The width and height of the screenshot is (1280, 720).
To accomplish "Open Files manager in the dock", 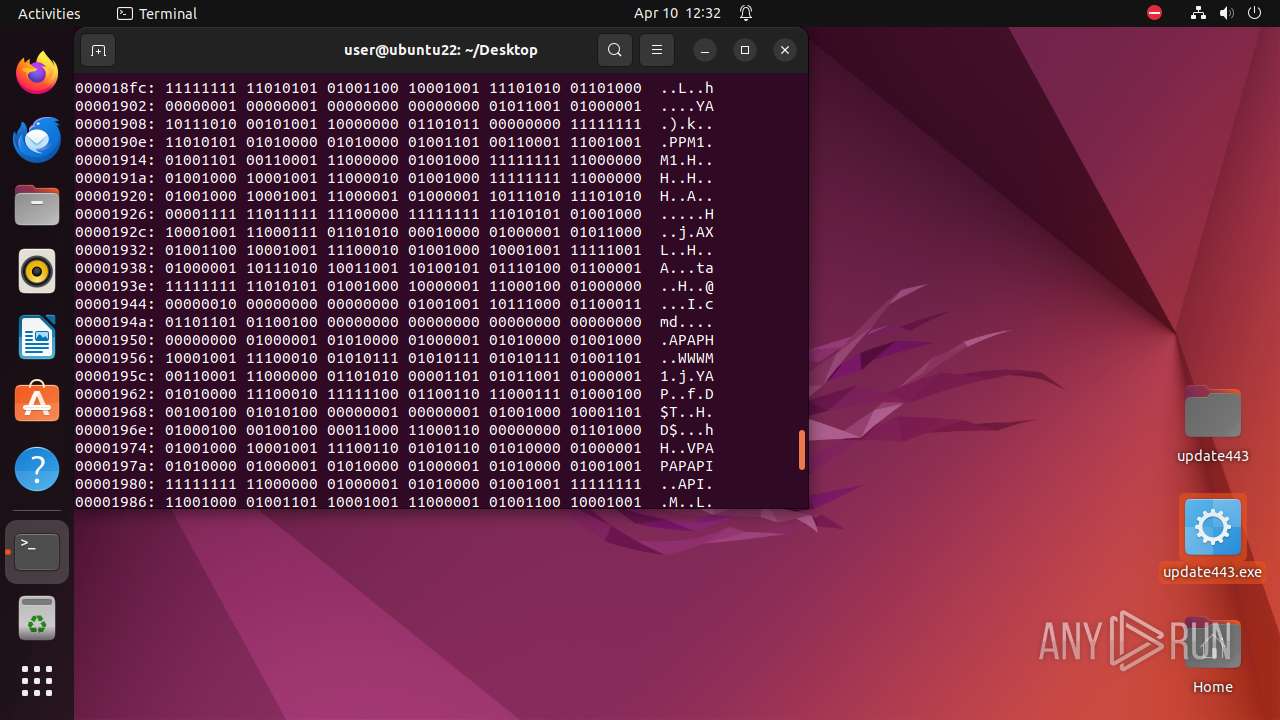I will tap(37, 206).
